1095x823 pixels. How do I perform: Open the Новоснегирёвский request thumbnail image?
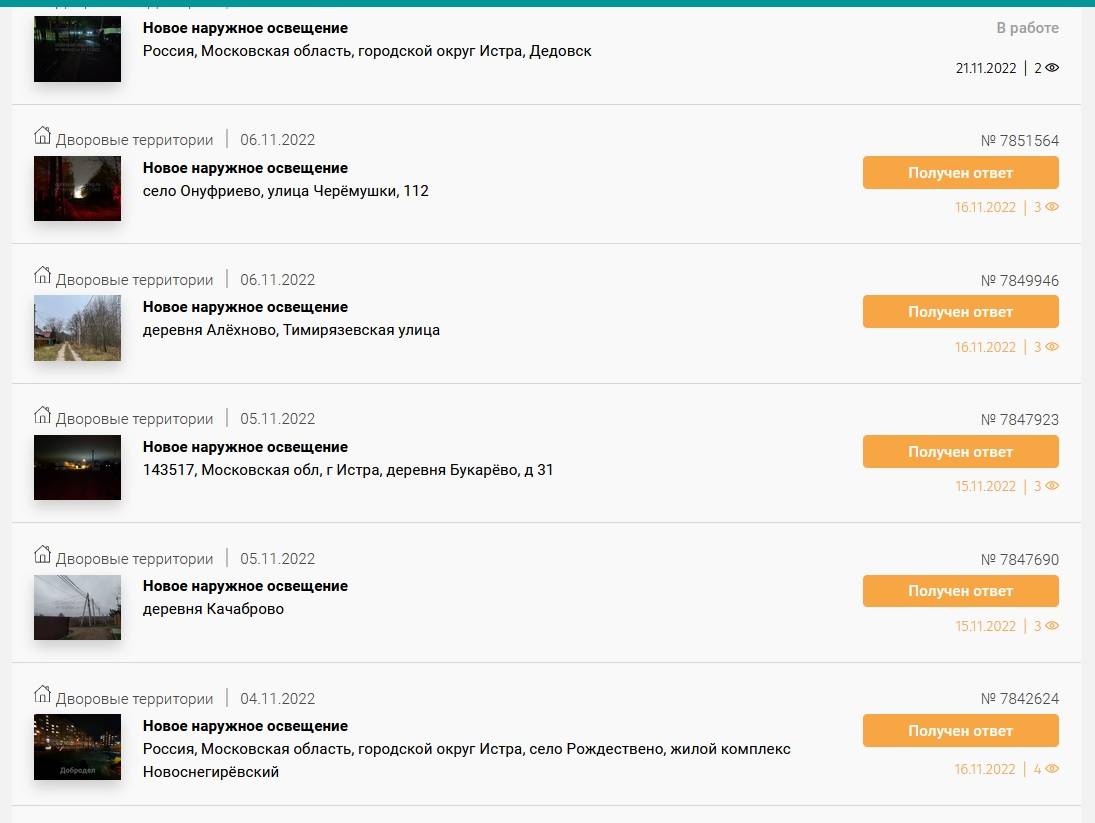point(77,746)
